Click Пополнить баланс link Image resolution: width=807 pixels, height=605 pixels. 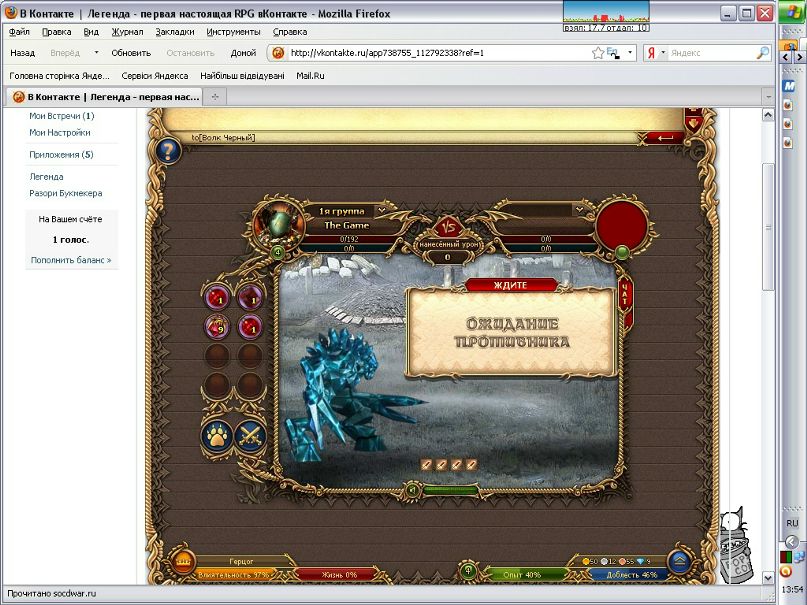point(71,260)
